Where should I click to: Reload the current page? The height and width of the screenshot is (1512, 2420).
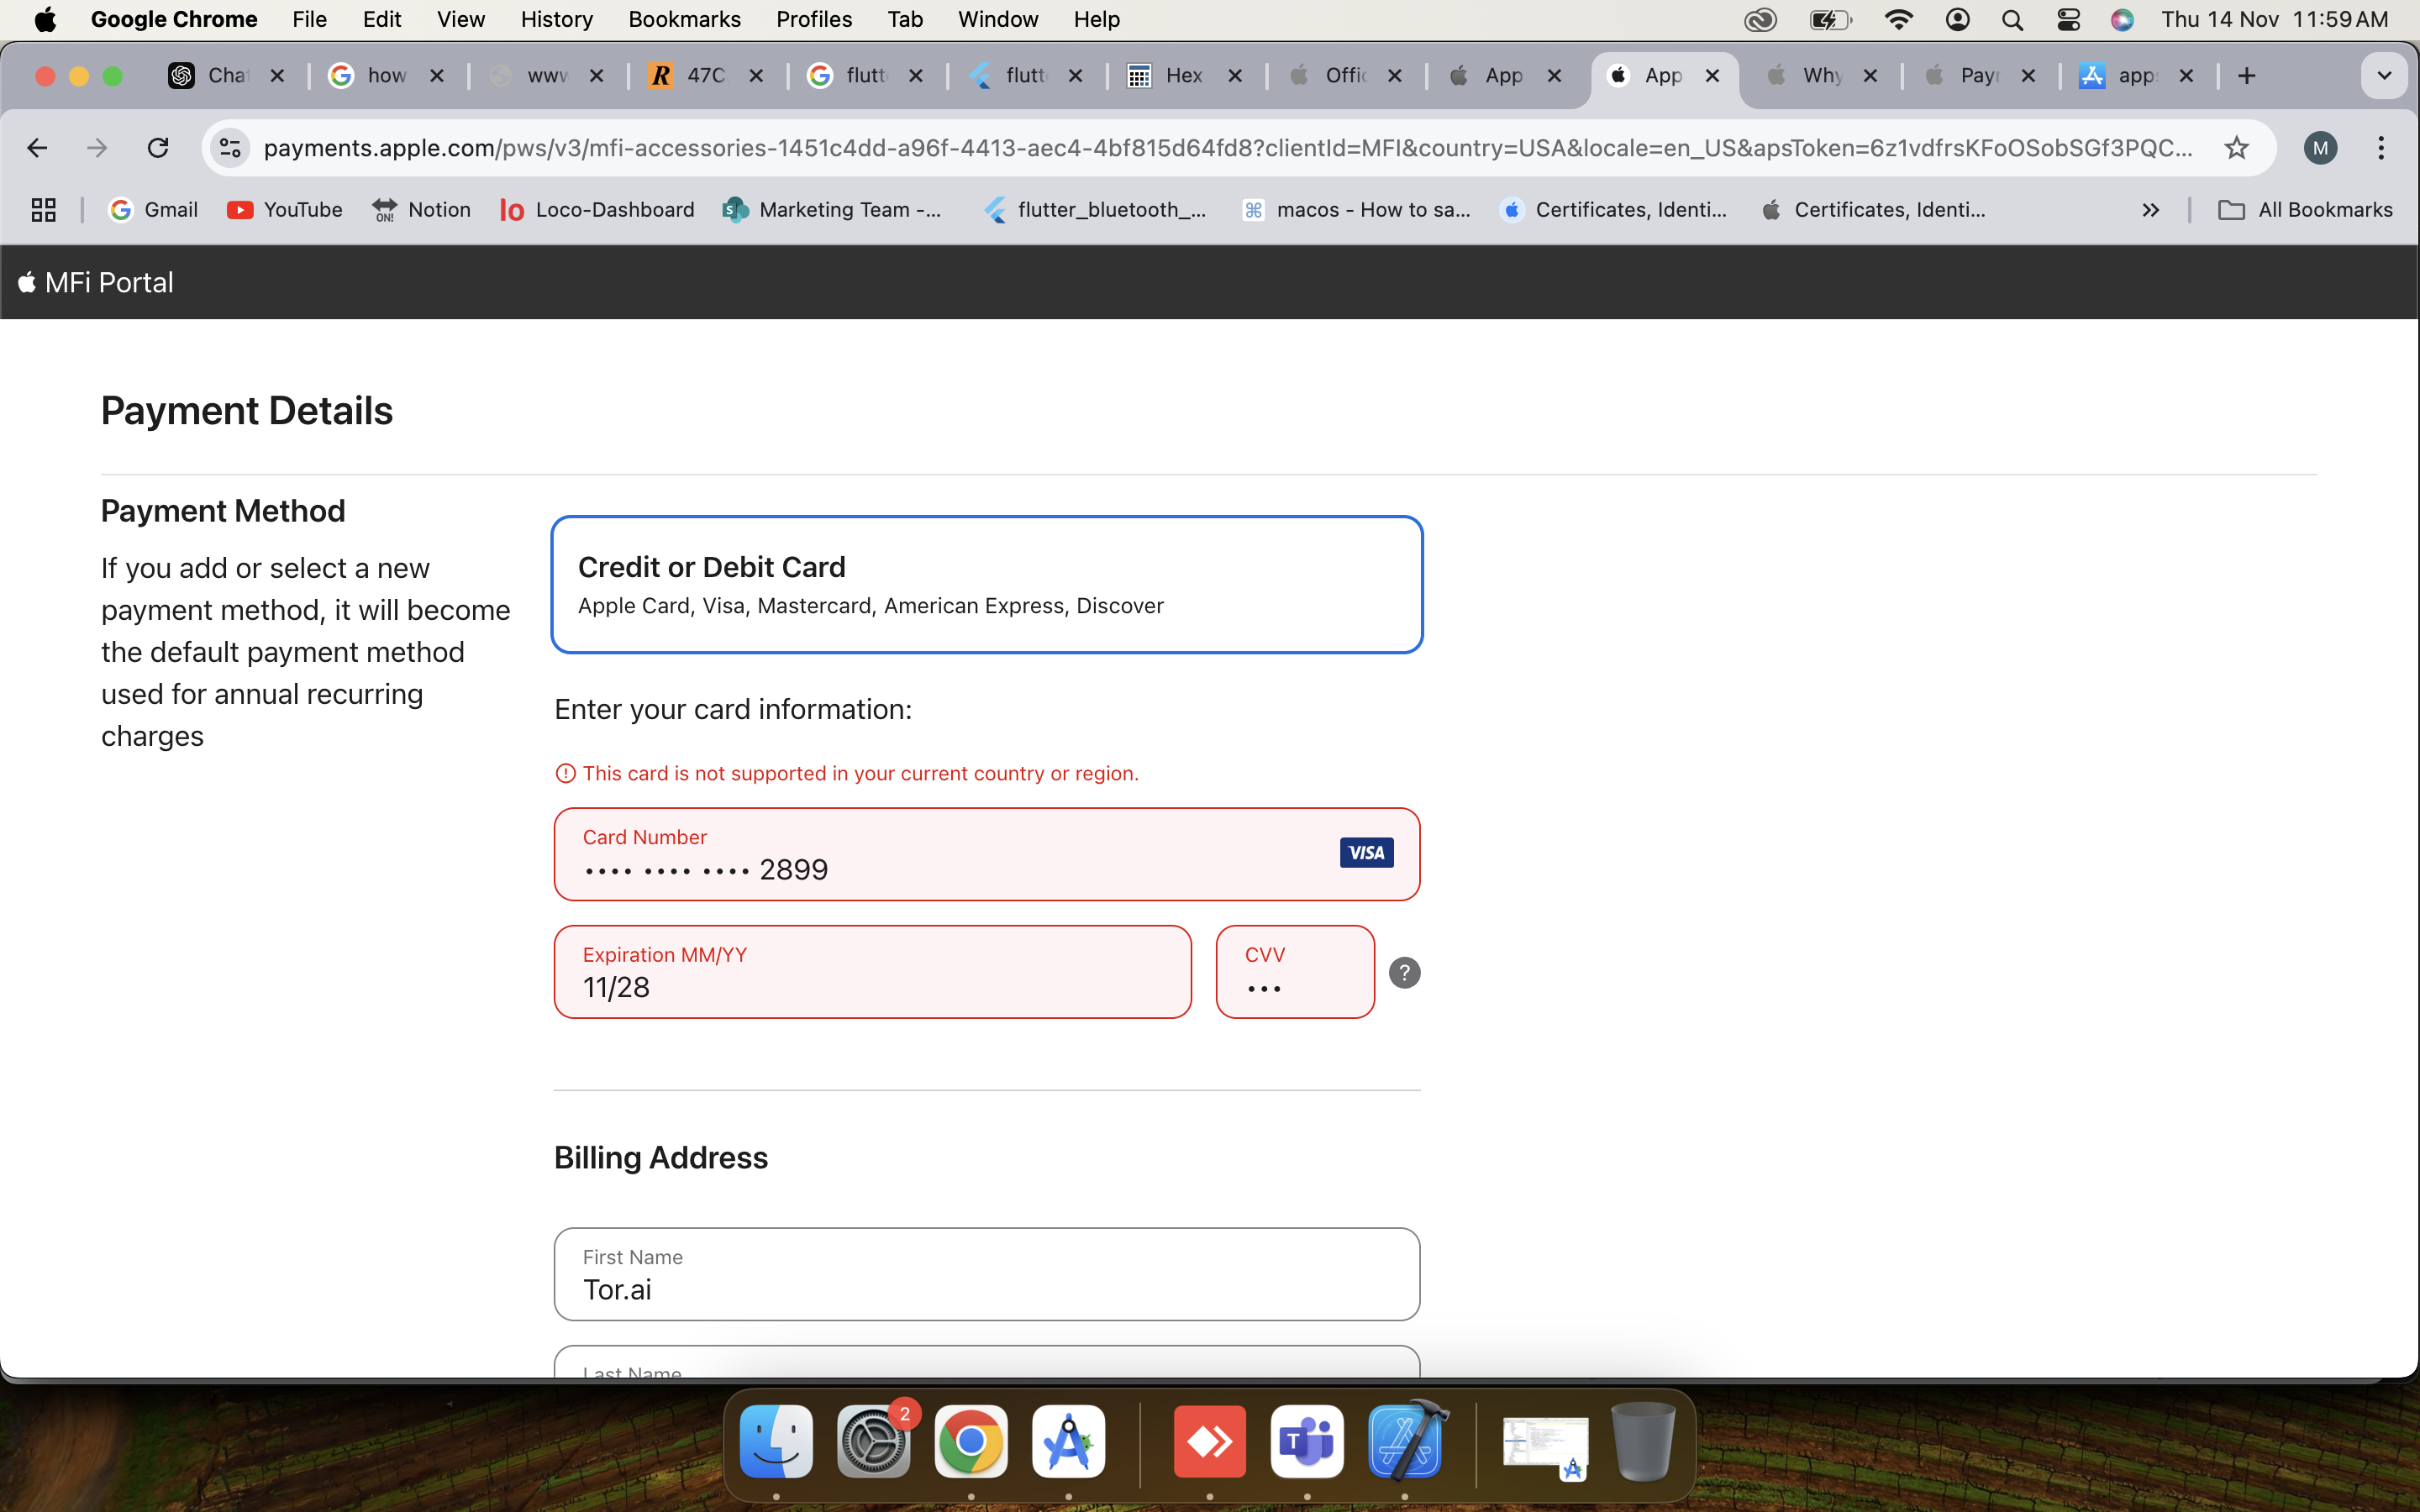point(158,148)
